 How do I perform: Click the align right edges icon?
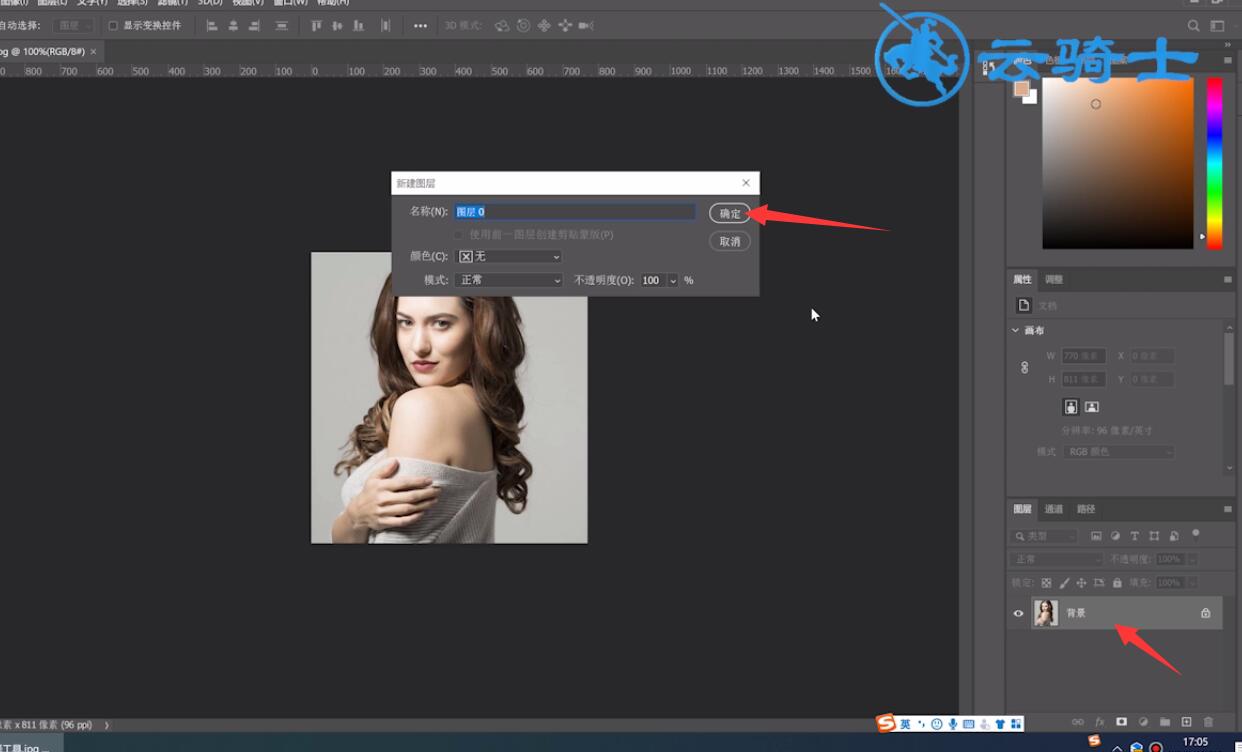254,25
